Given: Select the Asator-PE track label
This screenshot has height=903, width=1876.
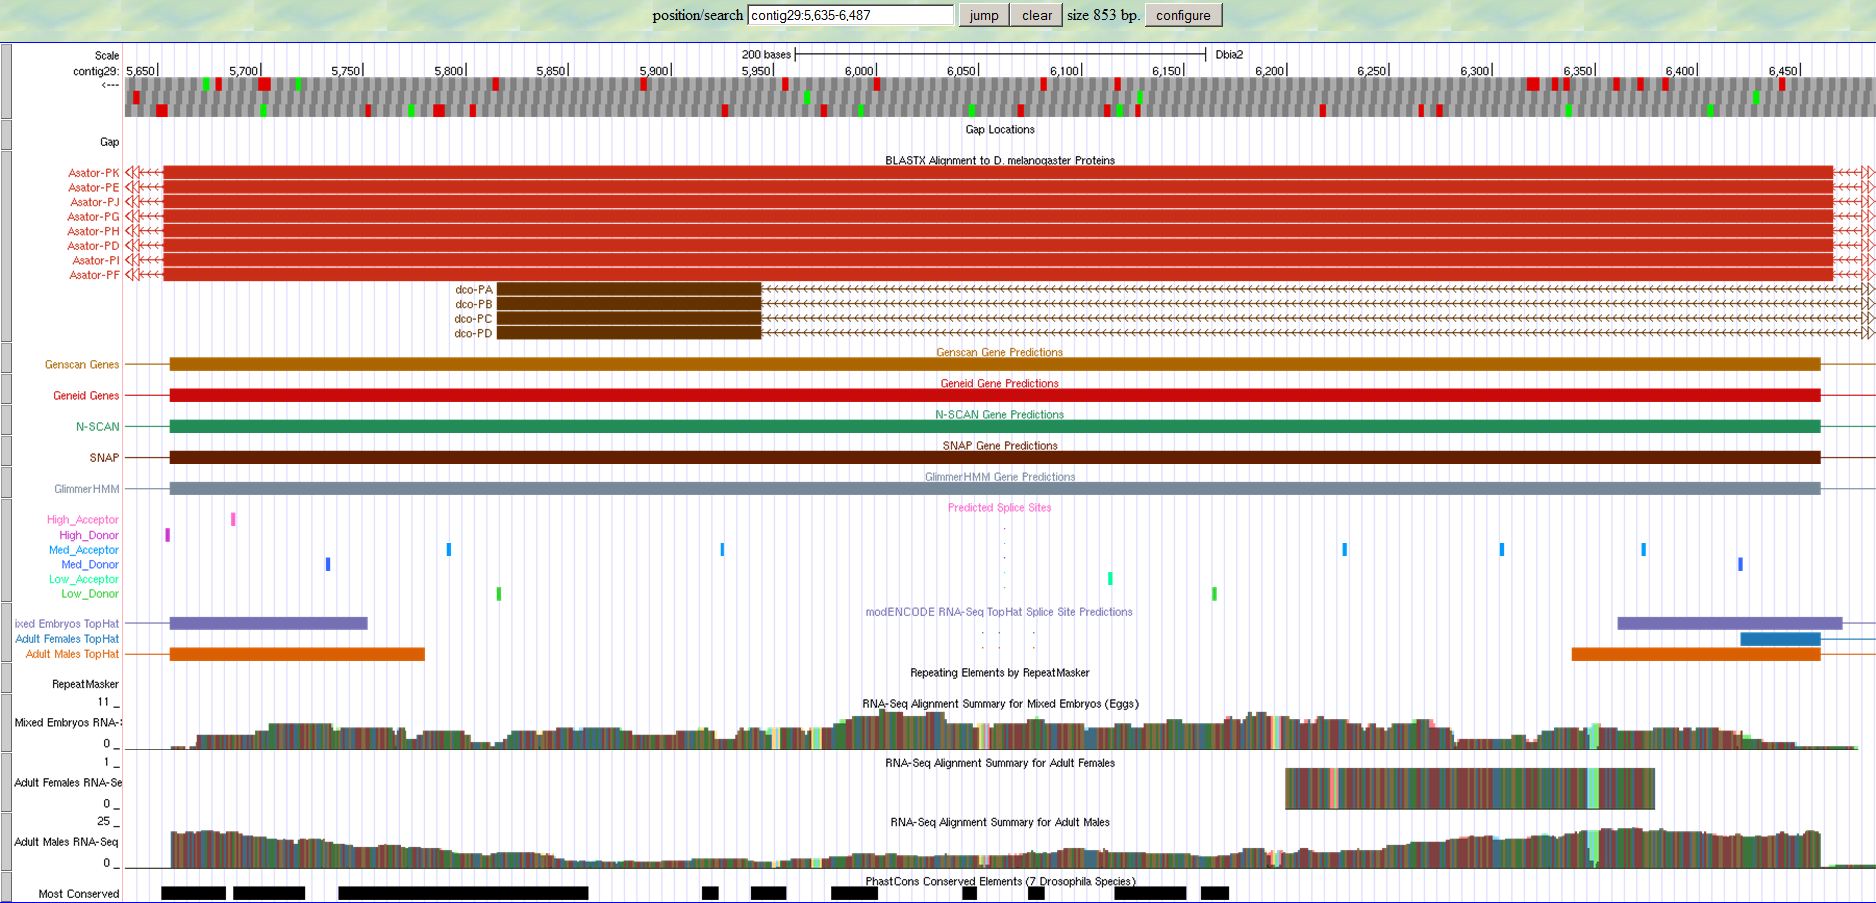Looking at the screenshot, I should 93,187.
